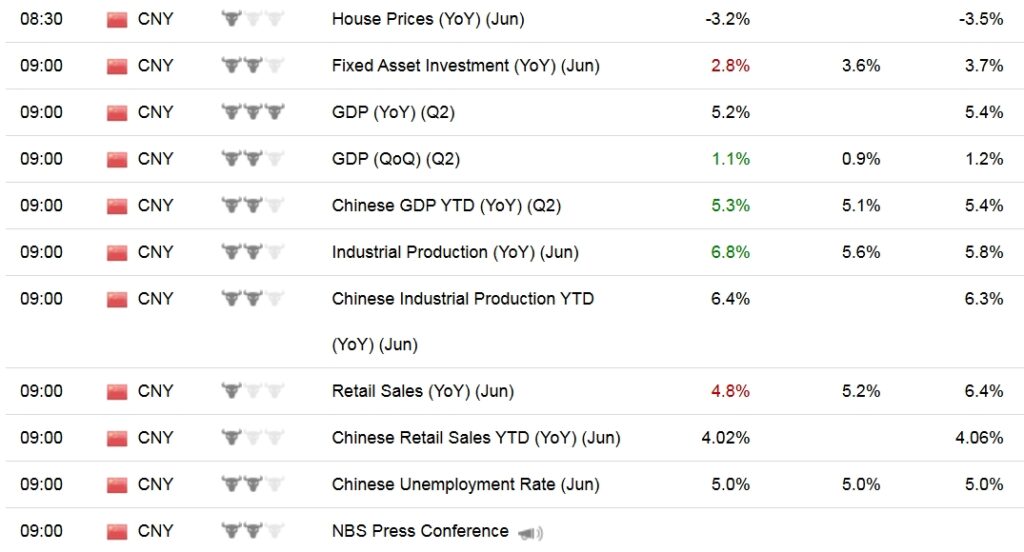This screenshot has width=1024, height=552.
Task: Click bull volatility icons for GDP (QoQ) (Q2)
Action: [252, 159]
